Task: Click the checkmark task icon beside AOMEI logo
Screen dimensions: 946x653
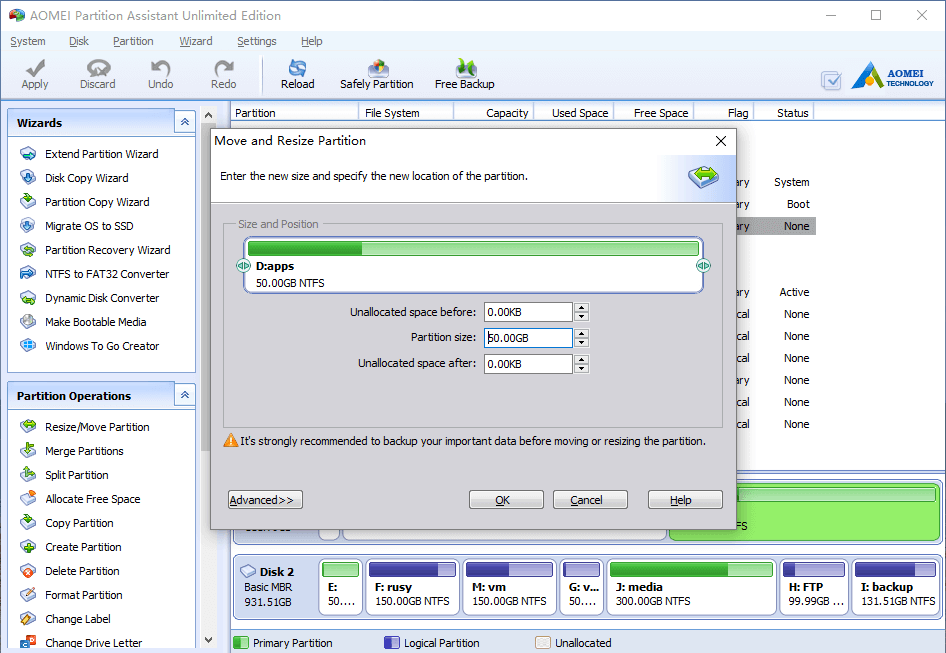Action: [x=831, y=80]
